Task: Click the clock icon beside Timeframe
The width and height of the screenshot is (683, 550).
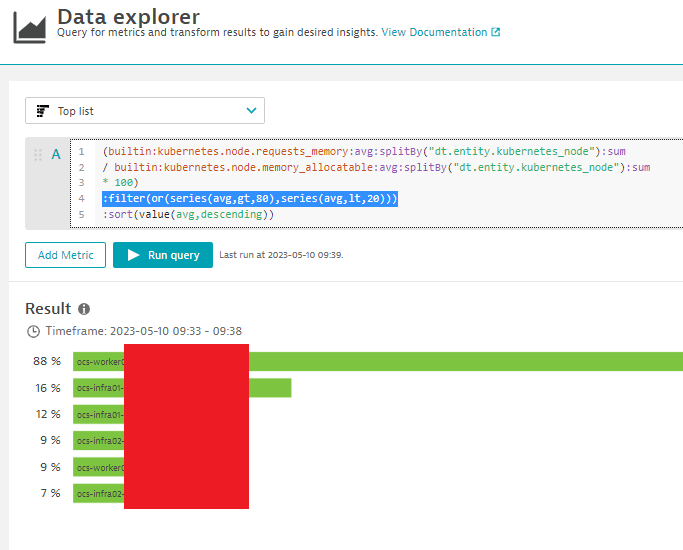Action: (33, 331)
